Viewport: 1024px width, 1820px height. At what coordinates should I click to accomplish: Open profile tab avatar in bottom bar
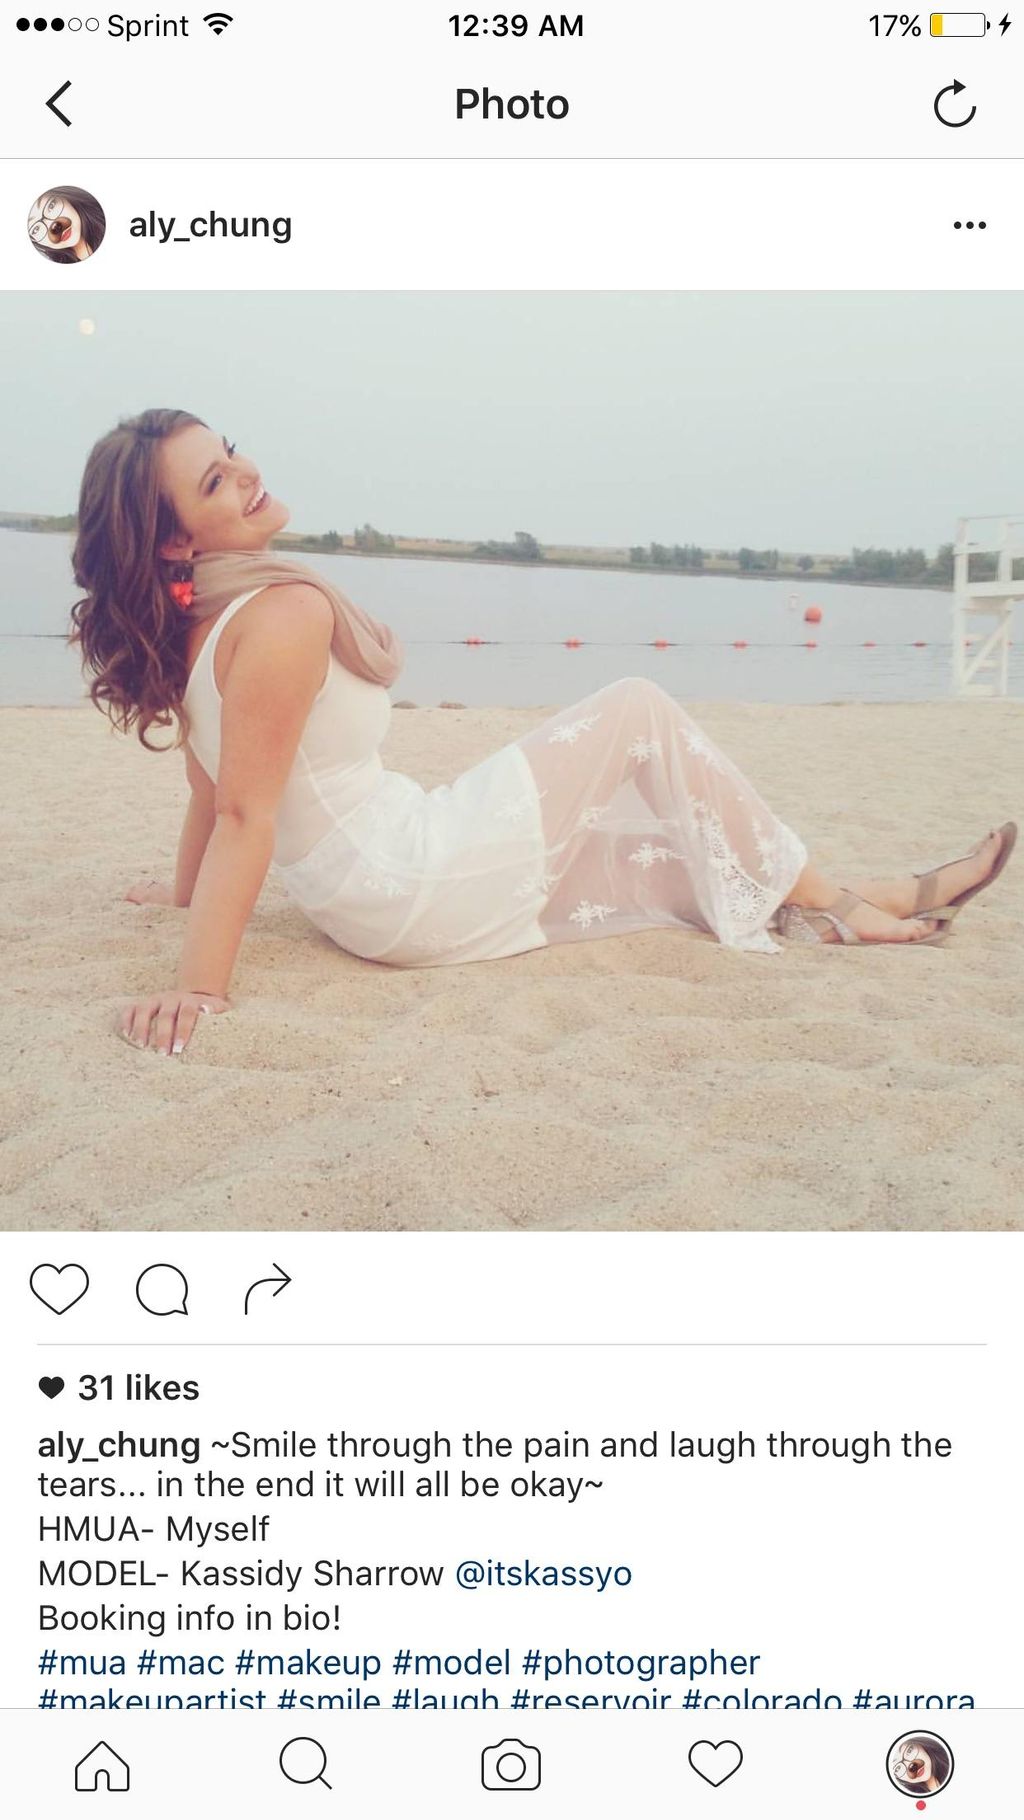pyautogui.click(x=920, y=1765)
